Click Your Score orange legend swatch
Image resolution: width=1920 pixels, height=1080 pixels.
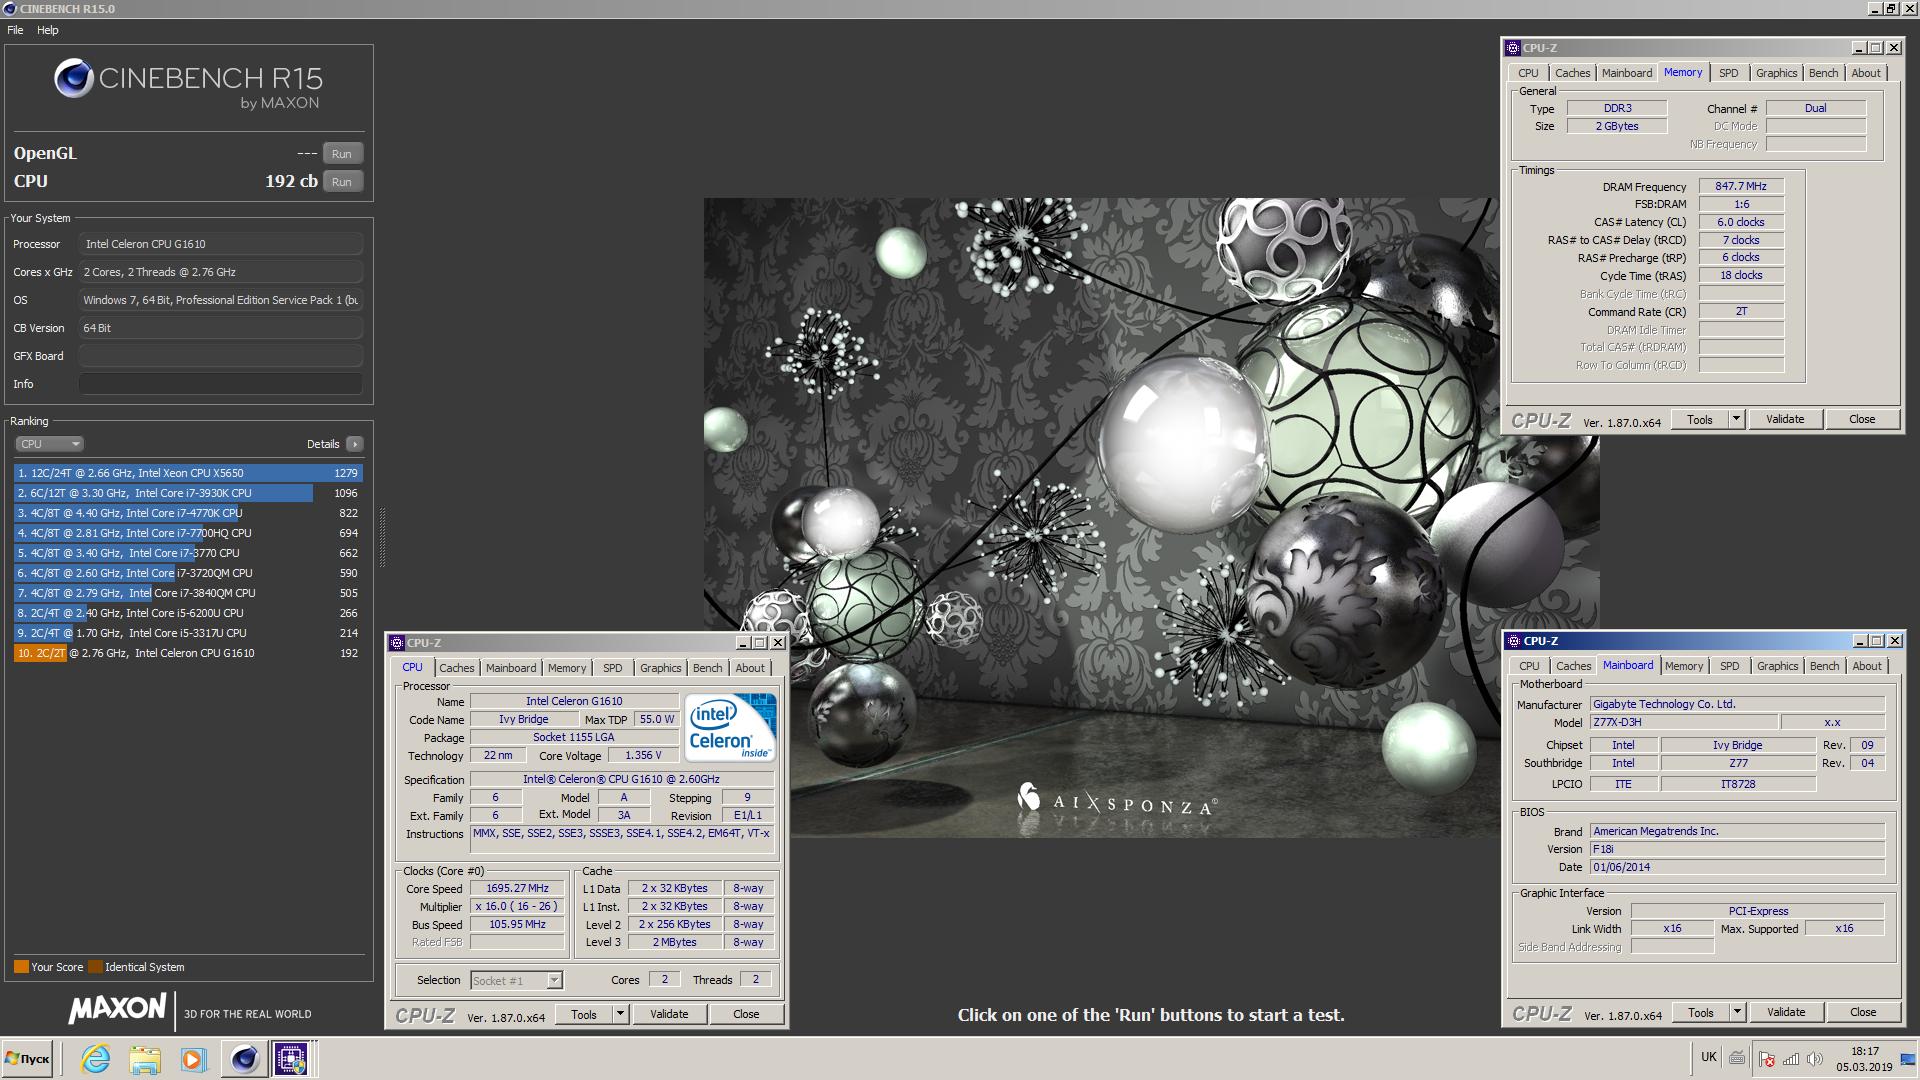(21, 967)
